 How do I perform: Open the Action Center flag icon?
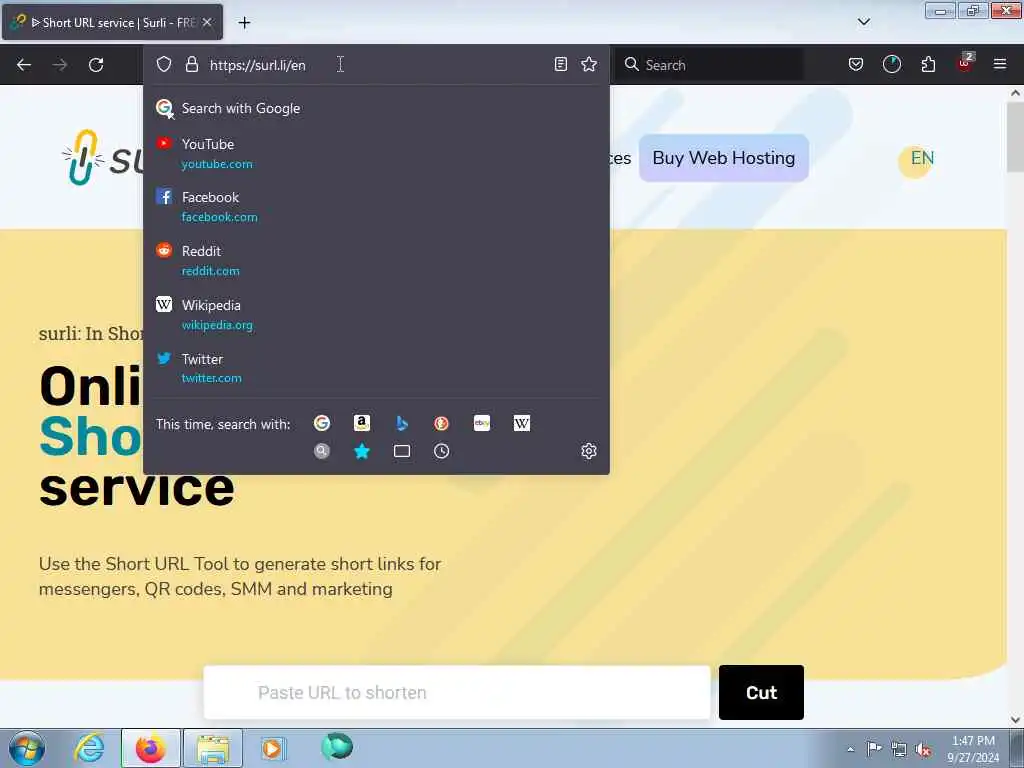pyautogui.click(x=874, y=748)
